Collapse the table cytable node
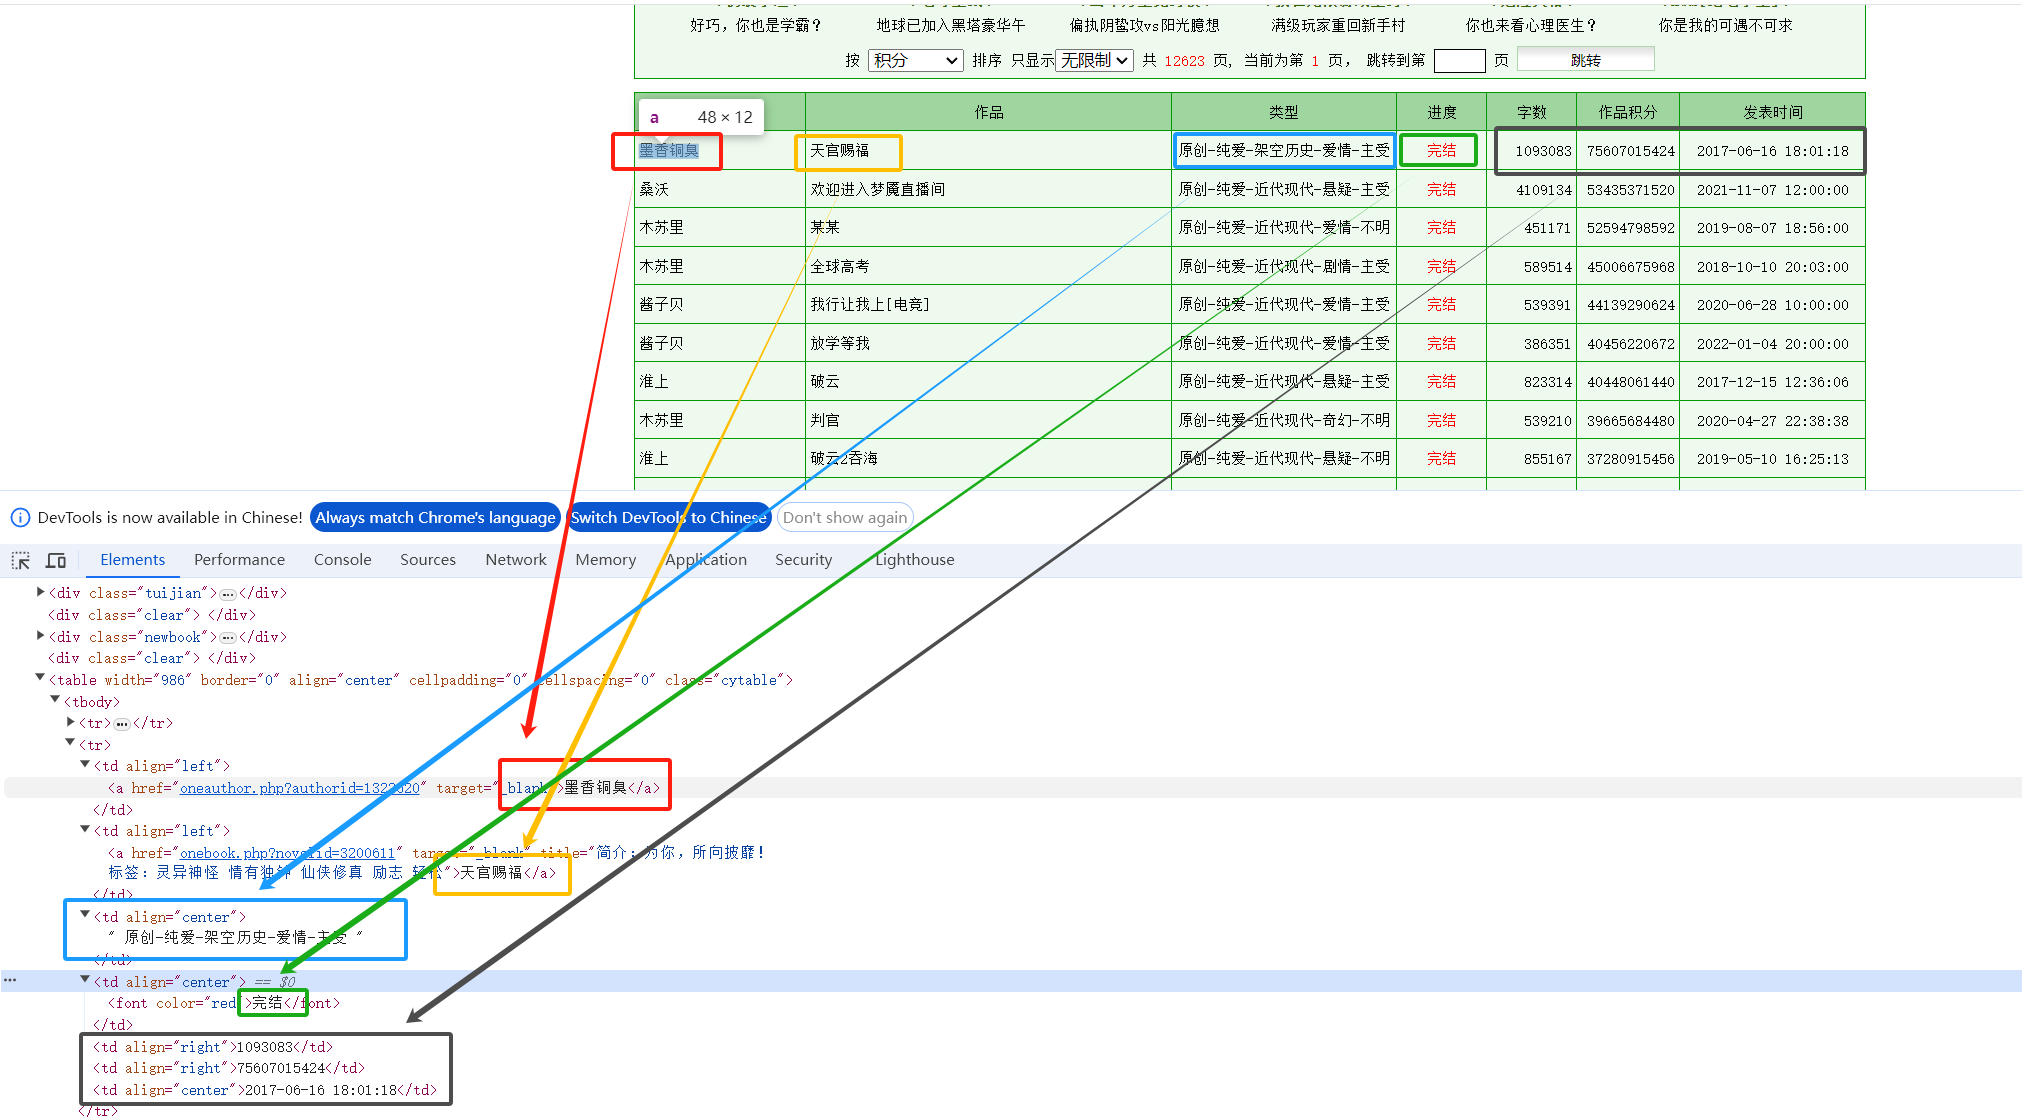Screen dimensions: 2022x1119 (40, 678)
